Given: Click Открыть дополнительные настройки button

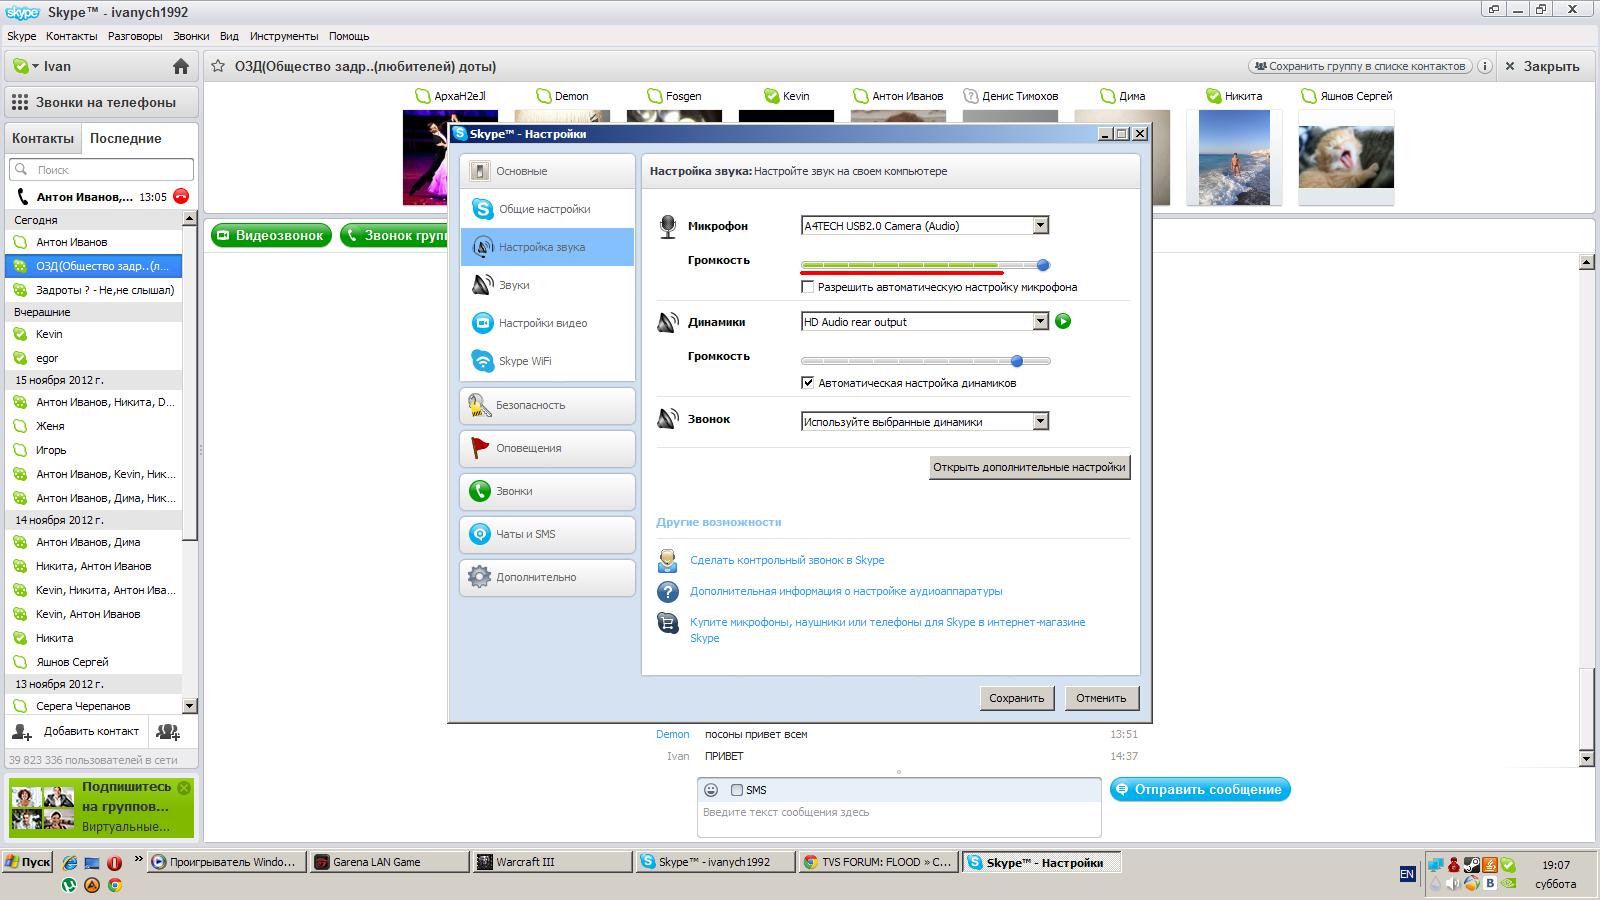Looking at the screenshot, I should pos(1029,467).
